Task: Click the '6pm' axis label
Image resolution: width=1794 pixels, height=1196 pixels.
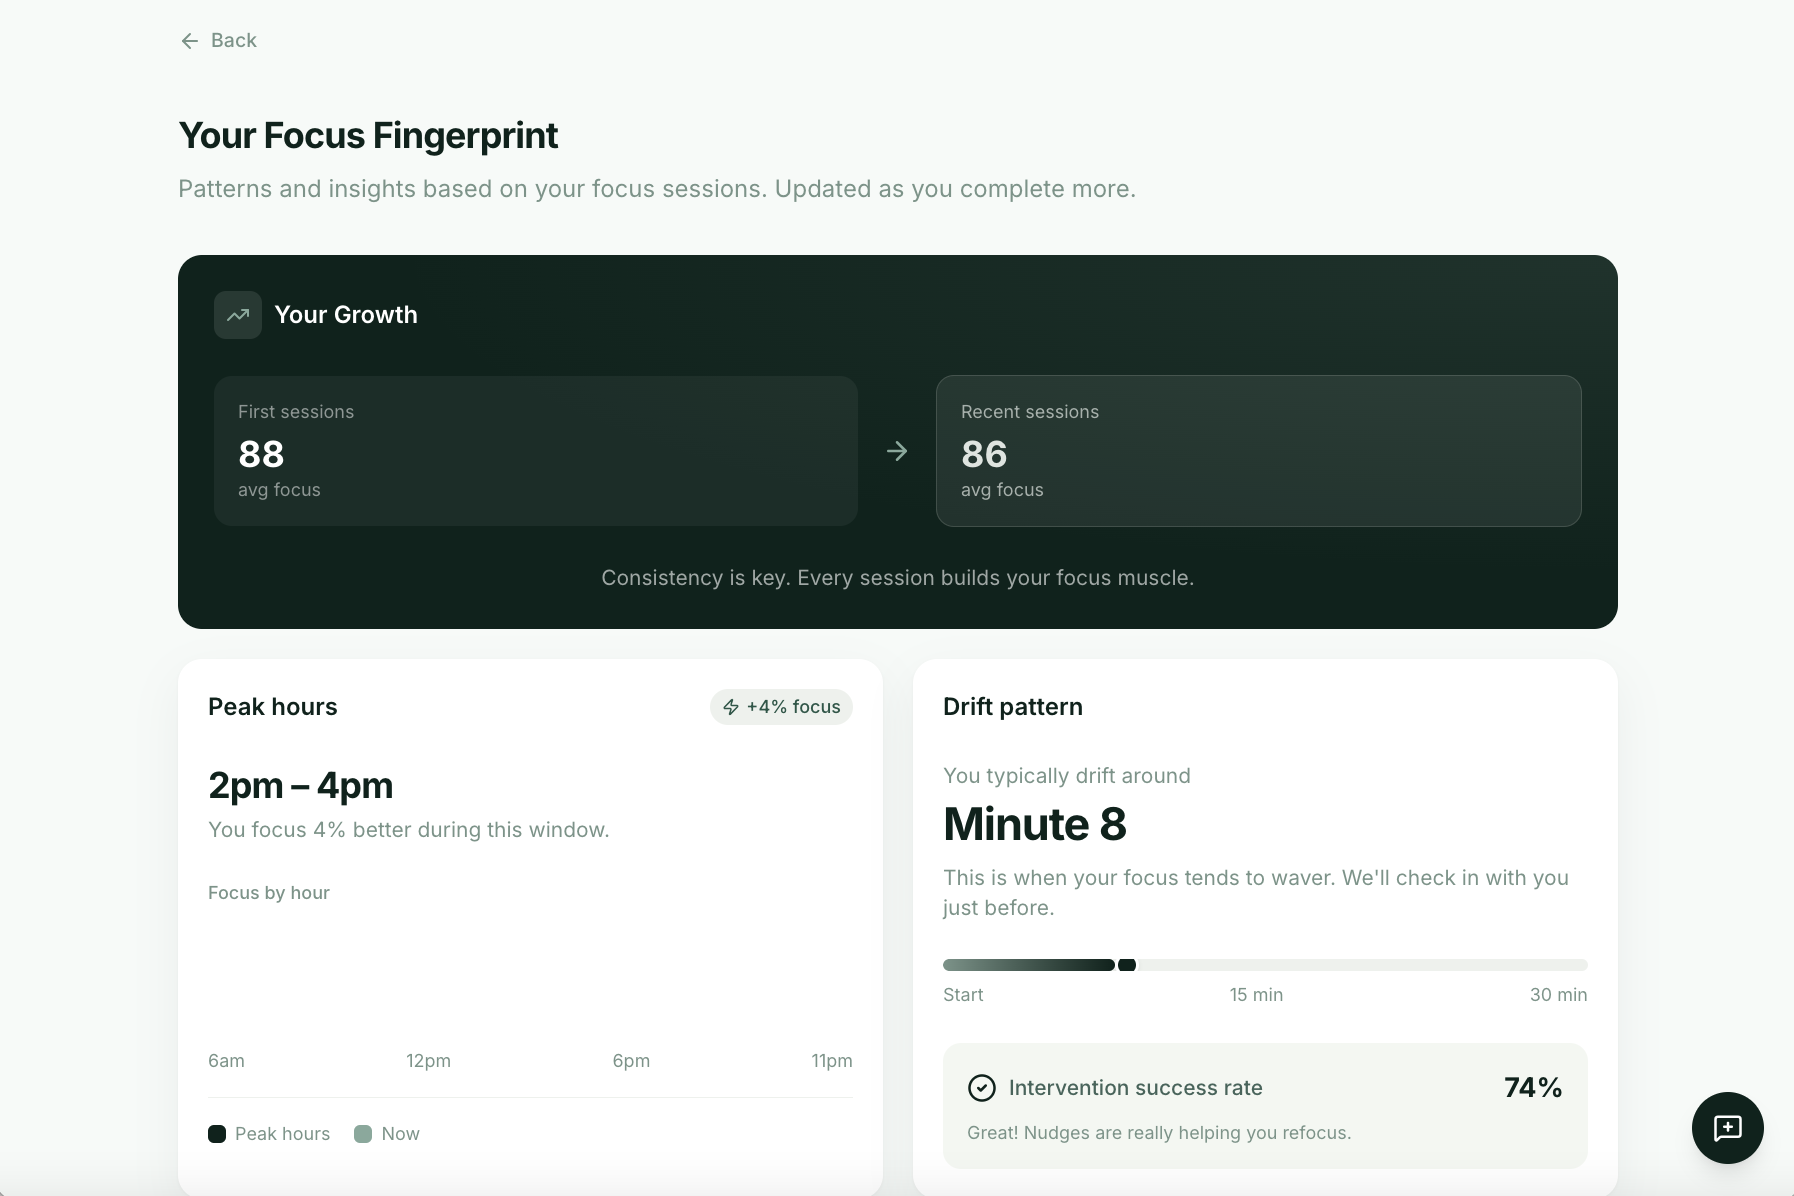Action: click(631, 1061)
